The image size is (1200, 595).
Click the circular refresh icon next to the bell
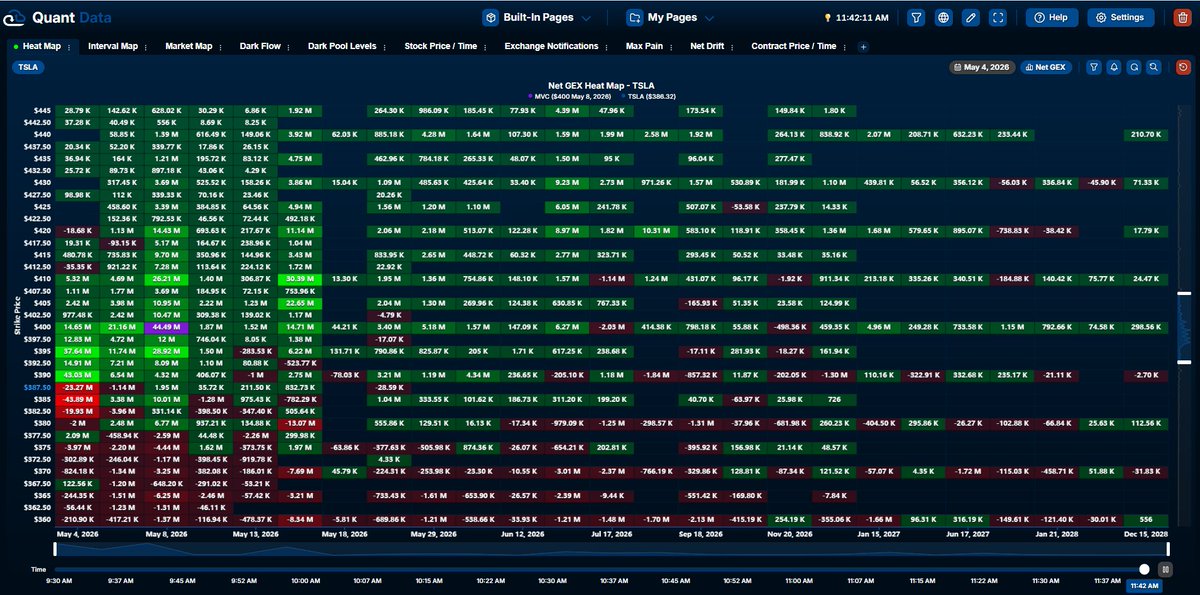(x=1134, y=67)
